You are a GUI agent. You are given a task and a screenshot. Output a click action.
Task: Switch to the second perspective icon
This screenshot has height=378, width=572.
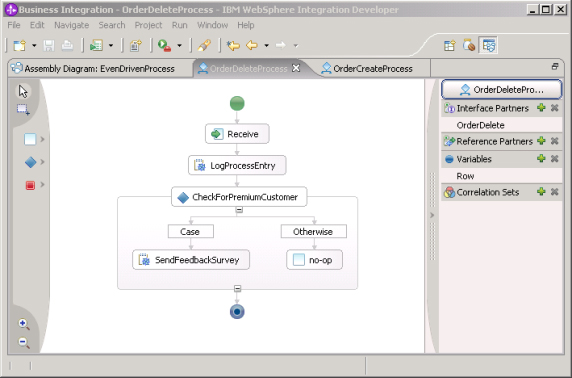(469, 46)
